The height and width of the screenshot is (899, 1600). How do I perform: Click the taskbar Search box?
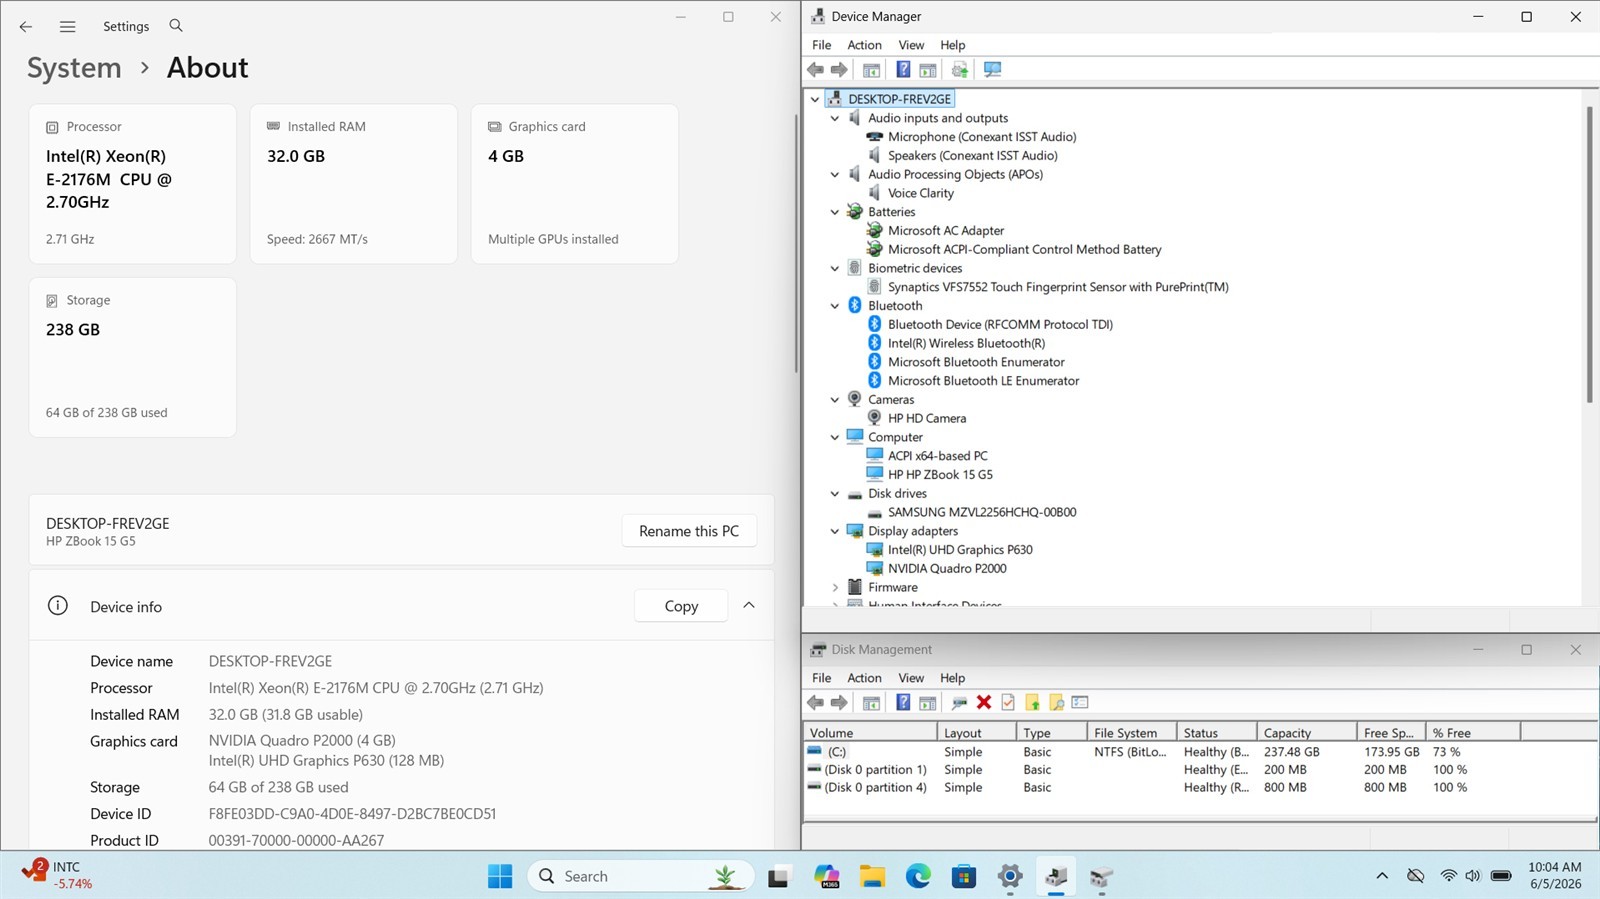640,877
